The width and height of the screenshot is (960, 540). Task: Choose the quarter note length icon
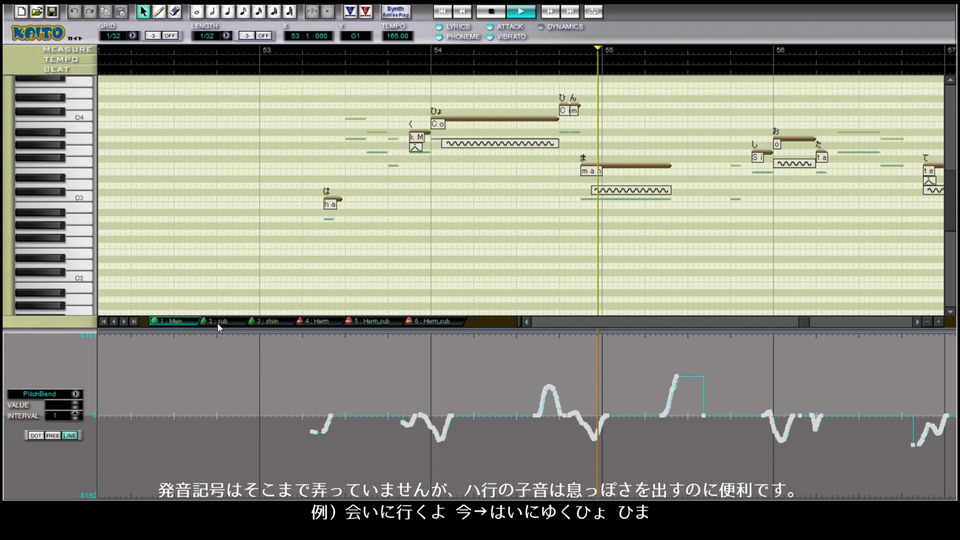tap(227, 12)
